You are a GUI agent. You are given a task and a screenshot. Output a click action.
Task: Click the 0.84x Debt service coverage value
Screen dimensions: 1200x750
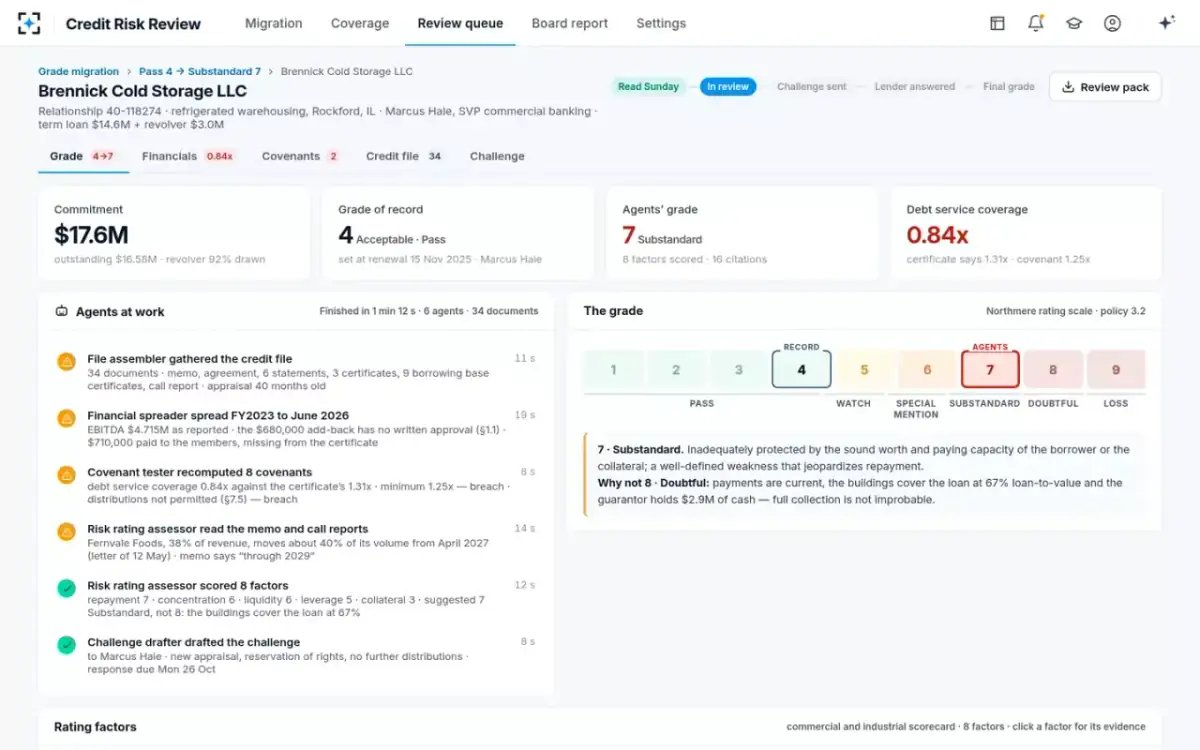tap(937, 235)
